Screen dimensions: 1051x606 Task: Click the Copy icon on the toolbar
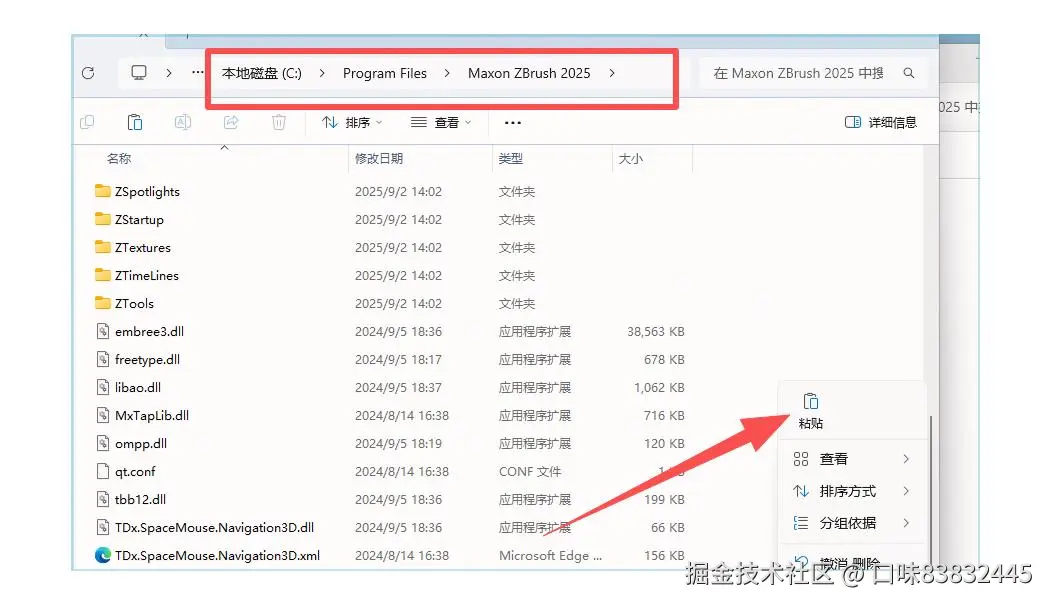[88, 122]
